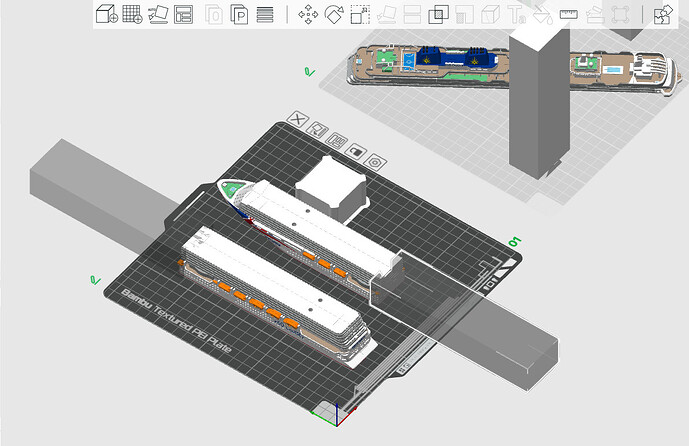Auto orient objects on this plate
Viewport: 689px width, 446px height.
[x=317, y=130]
